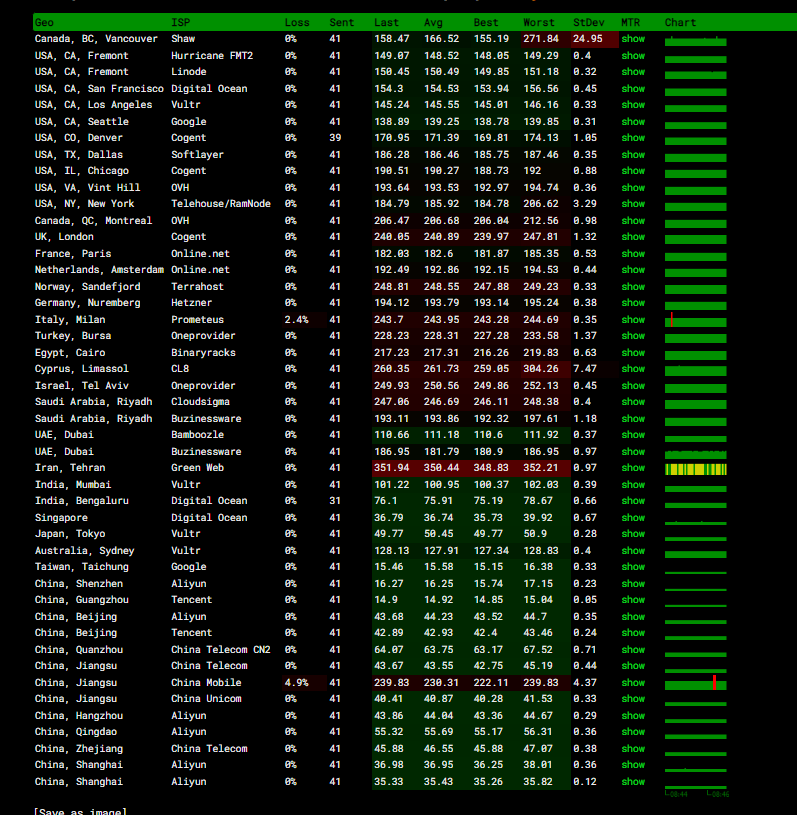Click show for Cyprus, Limassol CL8
This screenshot has width=797, height=815.
click(x=633, y=369)
